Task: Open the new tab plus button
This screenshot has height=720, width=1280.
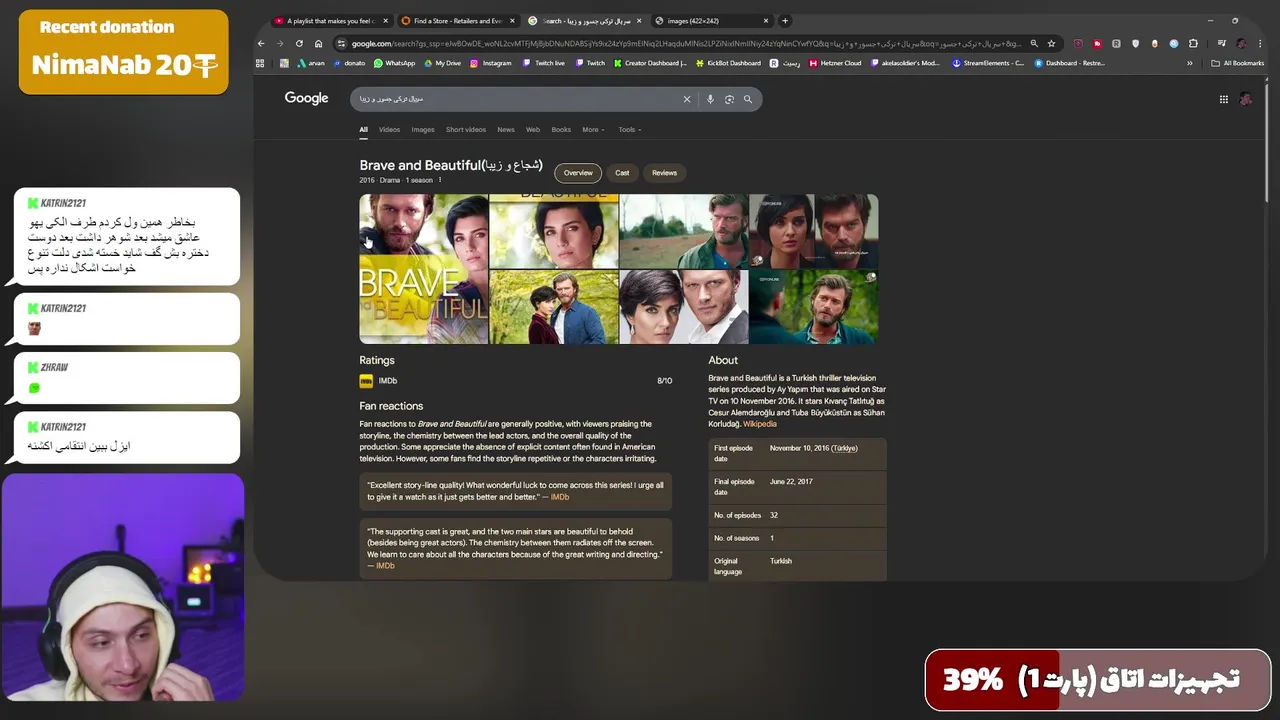Action: pyautogui.click(x=785, y=20)
